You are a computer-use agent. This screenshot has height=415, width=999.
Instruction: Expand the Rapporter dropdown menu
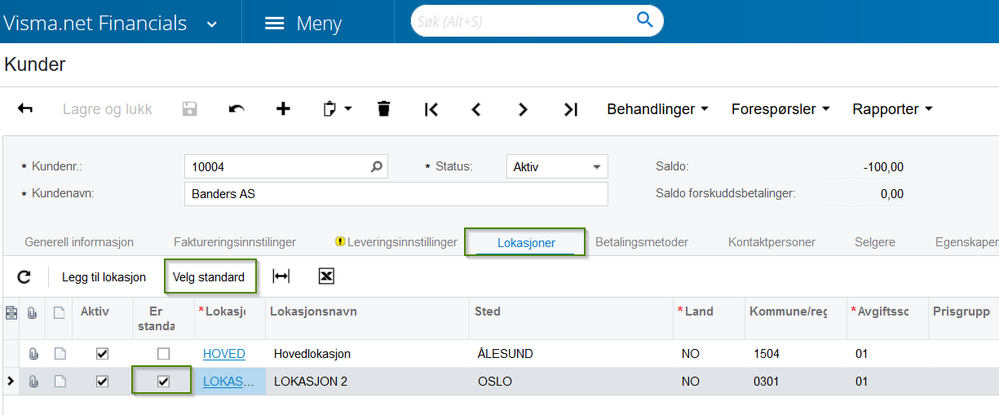(x=891, y=109)
